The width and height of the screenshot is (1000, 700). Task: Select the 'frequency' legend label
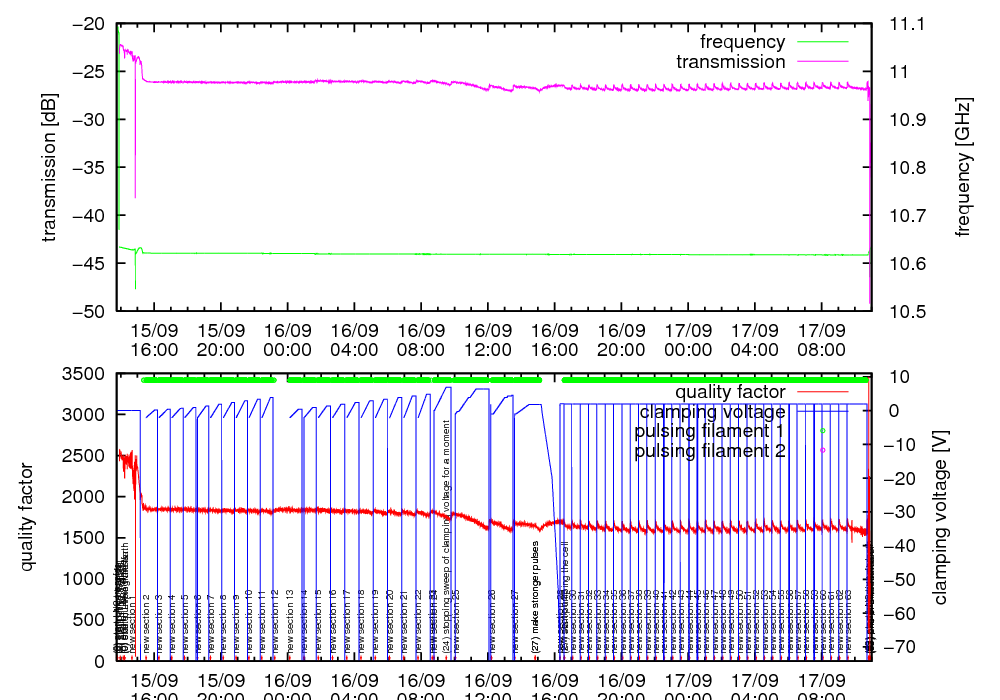click(742, 42)
